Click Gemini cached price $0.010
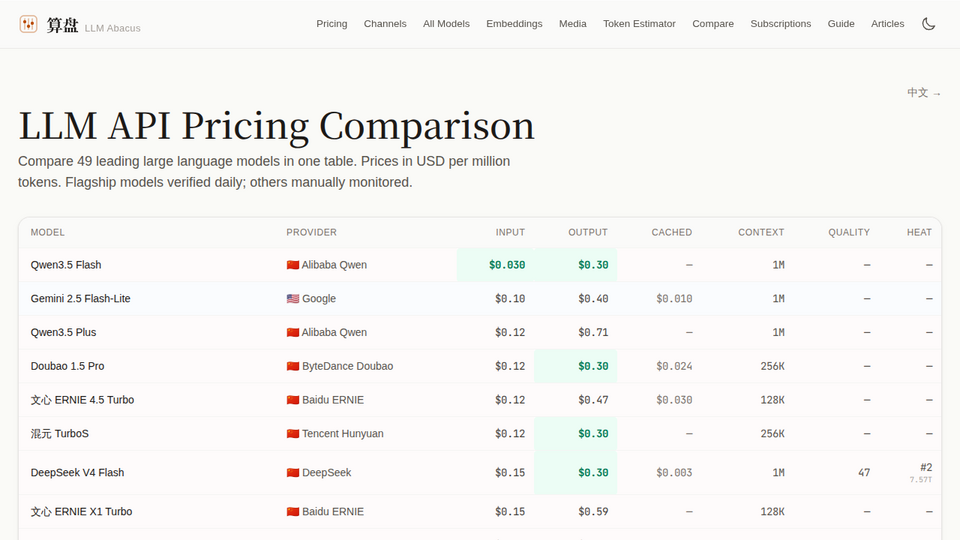 [674, 299]
